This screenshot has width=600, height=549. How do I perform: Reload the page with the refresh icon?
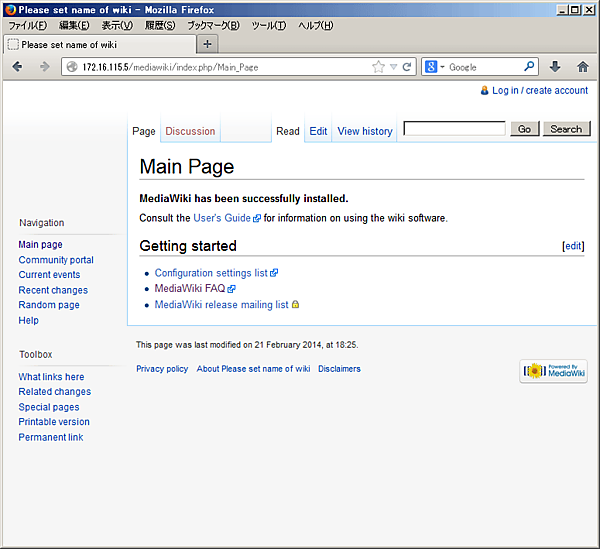coord(407,67)
